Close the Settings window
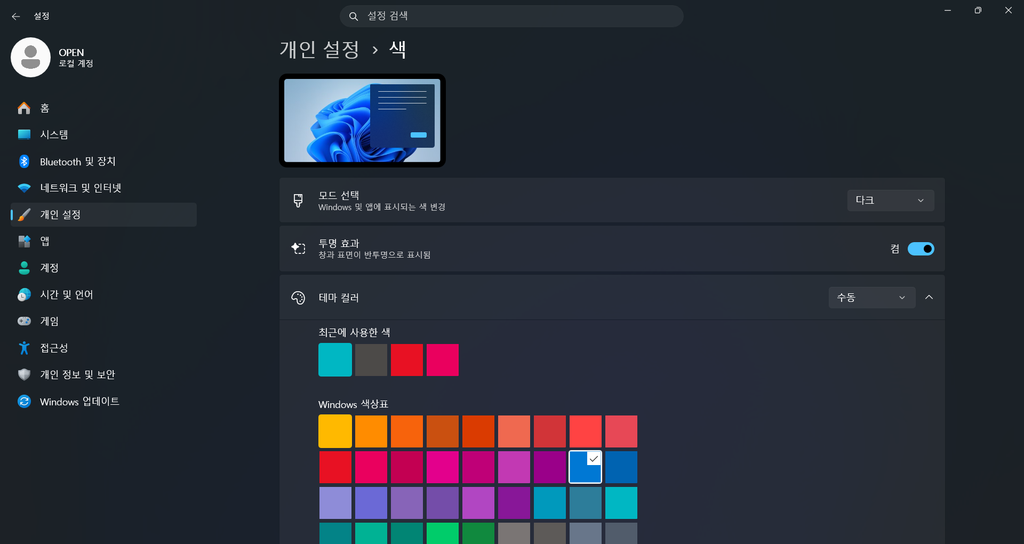1024x544 pixels. coord(1008,10)
